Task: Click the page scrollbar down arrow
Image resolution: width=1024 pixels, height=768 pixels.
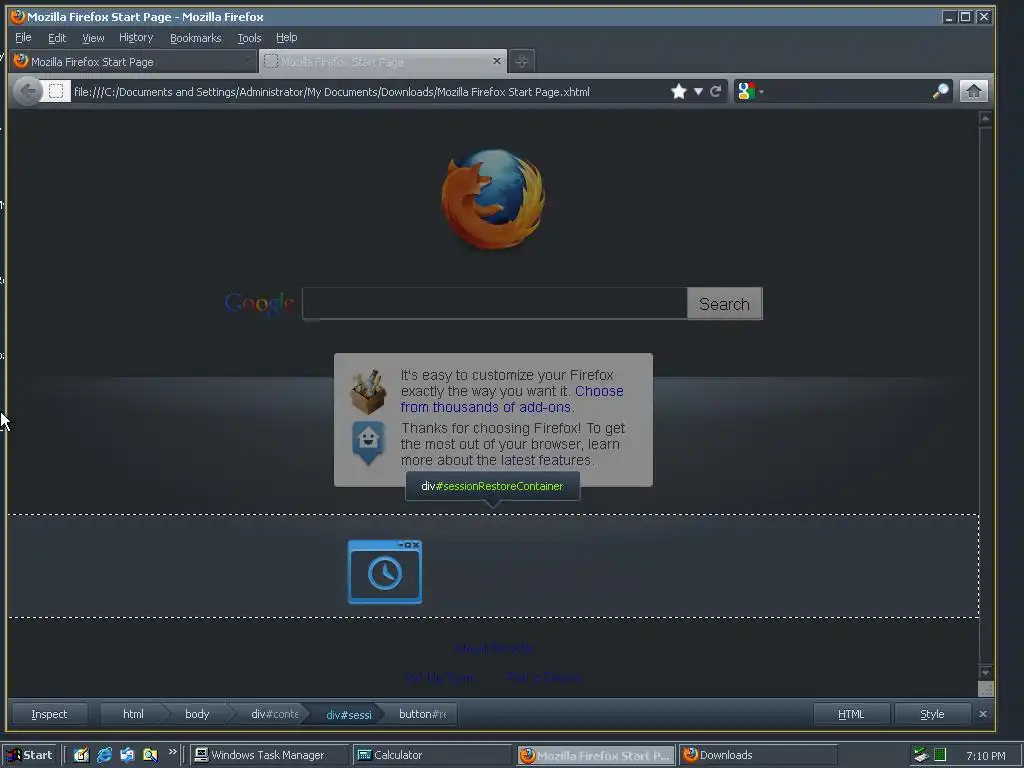Action: pos(985,673)
